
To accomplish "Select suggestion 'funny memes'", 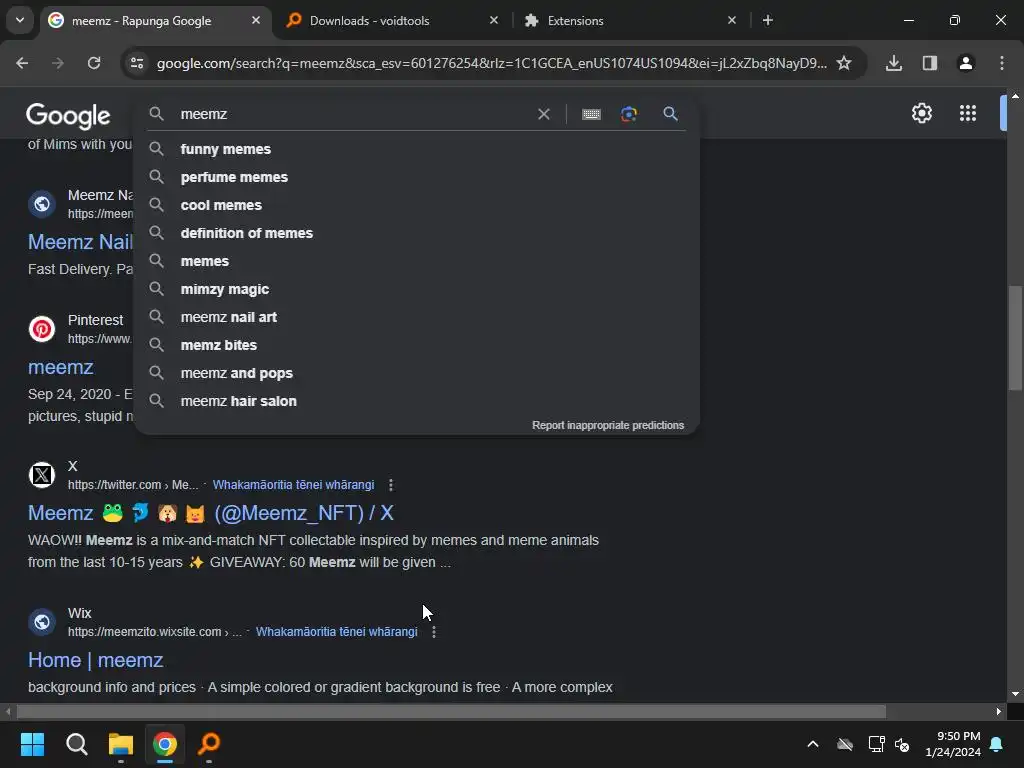I will 416,149.
